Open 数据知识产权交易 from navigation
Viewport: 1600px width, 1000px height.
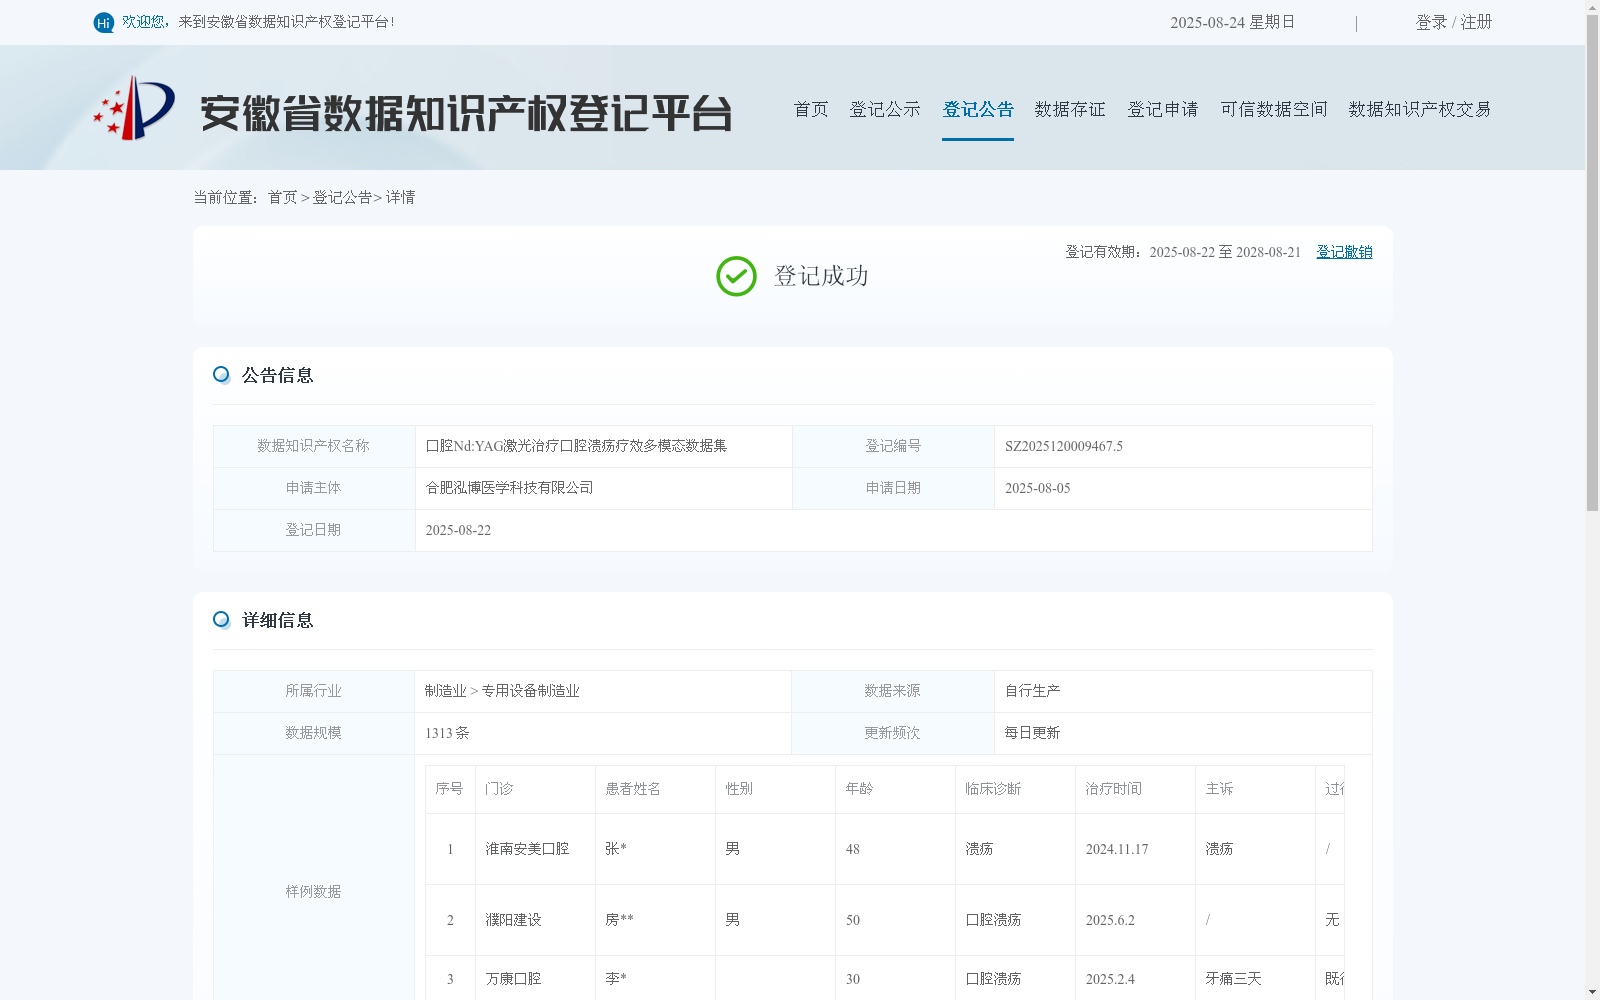coord(1420,110)
